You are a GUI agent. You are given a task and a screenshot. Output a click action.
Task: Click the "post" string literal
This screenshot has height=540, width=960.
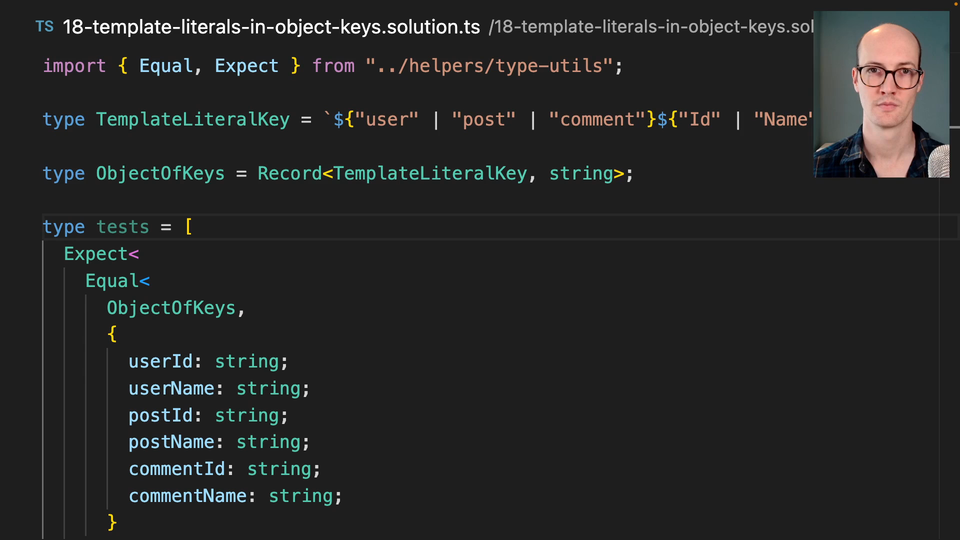[x=484, y=120]
